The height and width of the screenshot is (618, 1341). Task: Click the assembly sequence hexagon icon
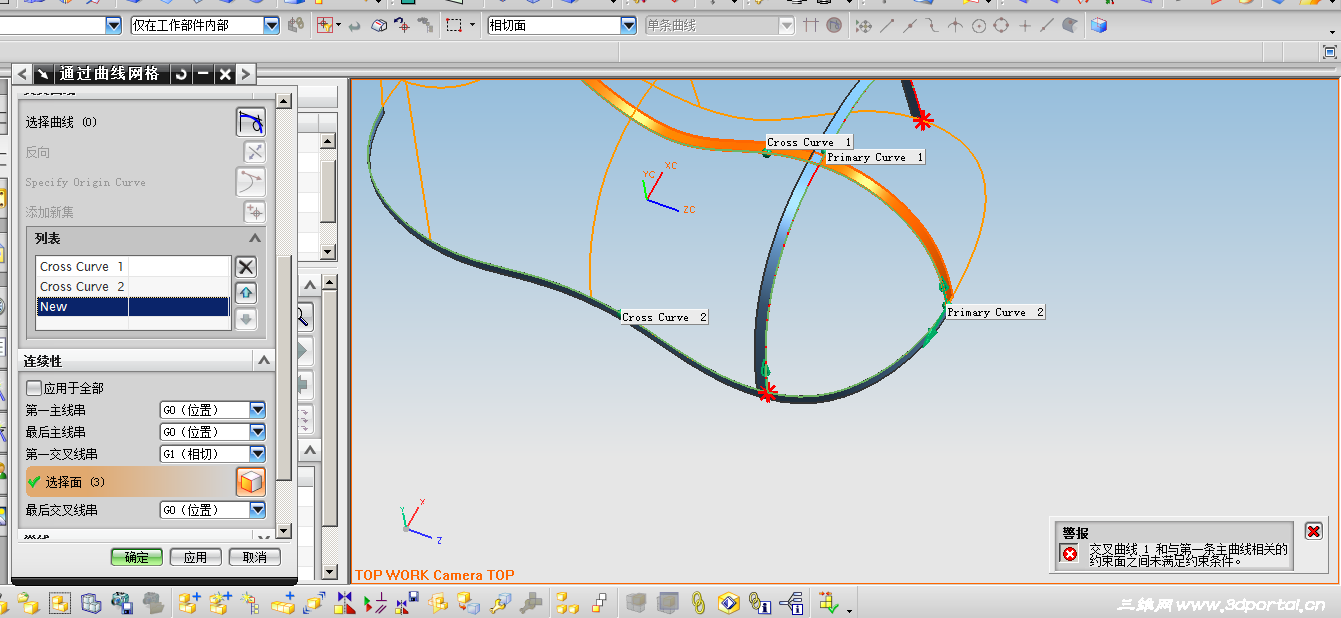click(728, 603)
